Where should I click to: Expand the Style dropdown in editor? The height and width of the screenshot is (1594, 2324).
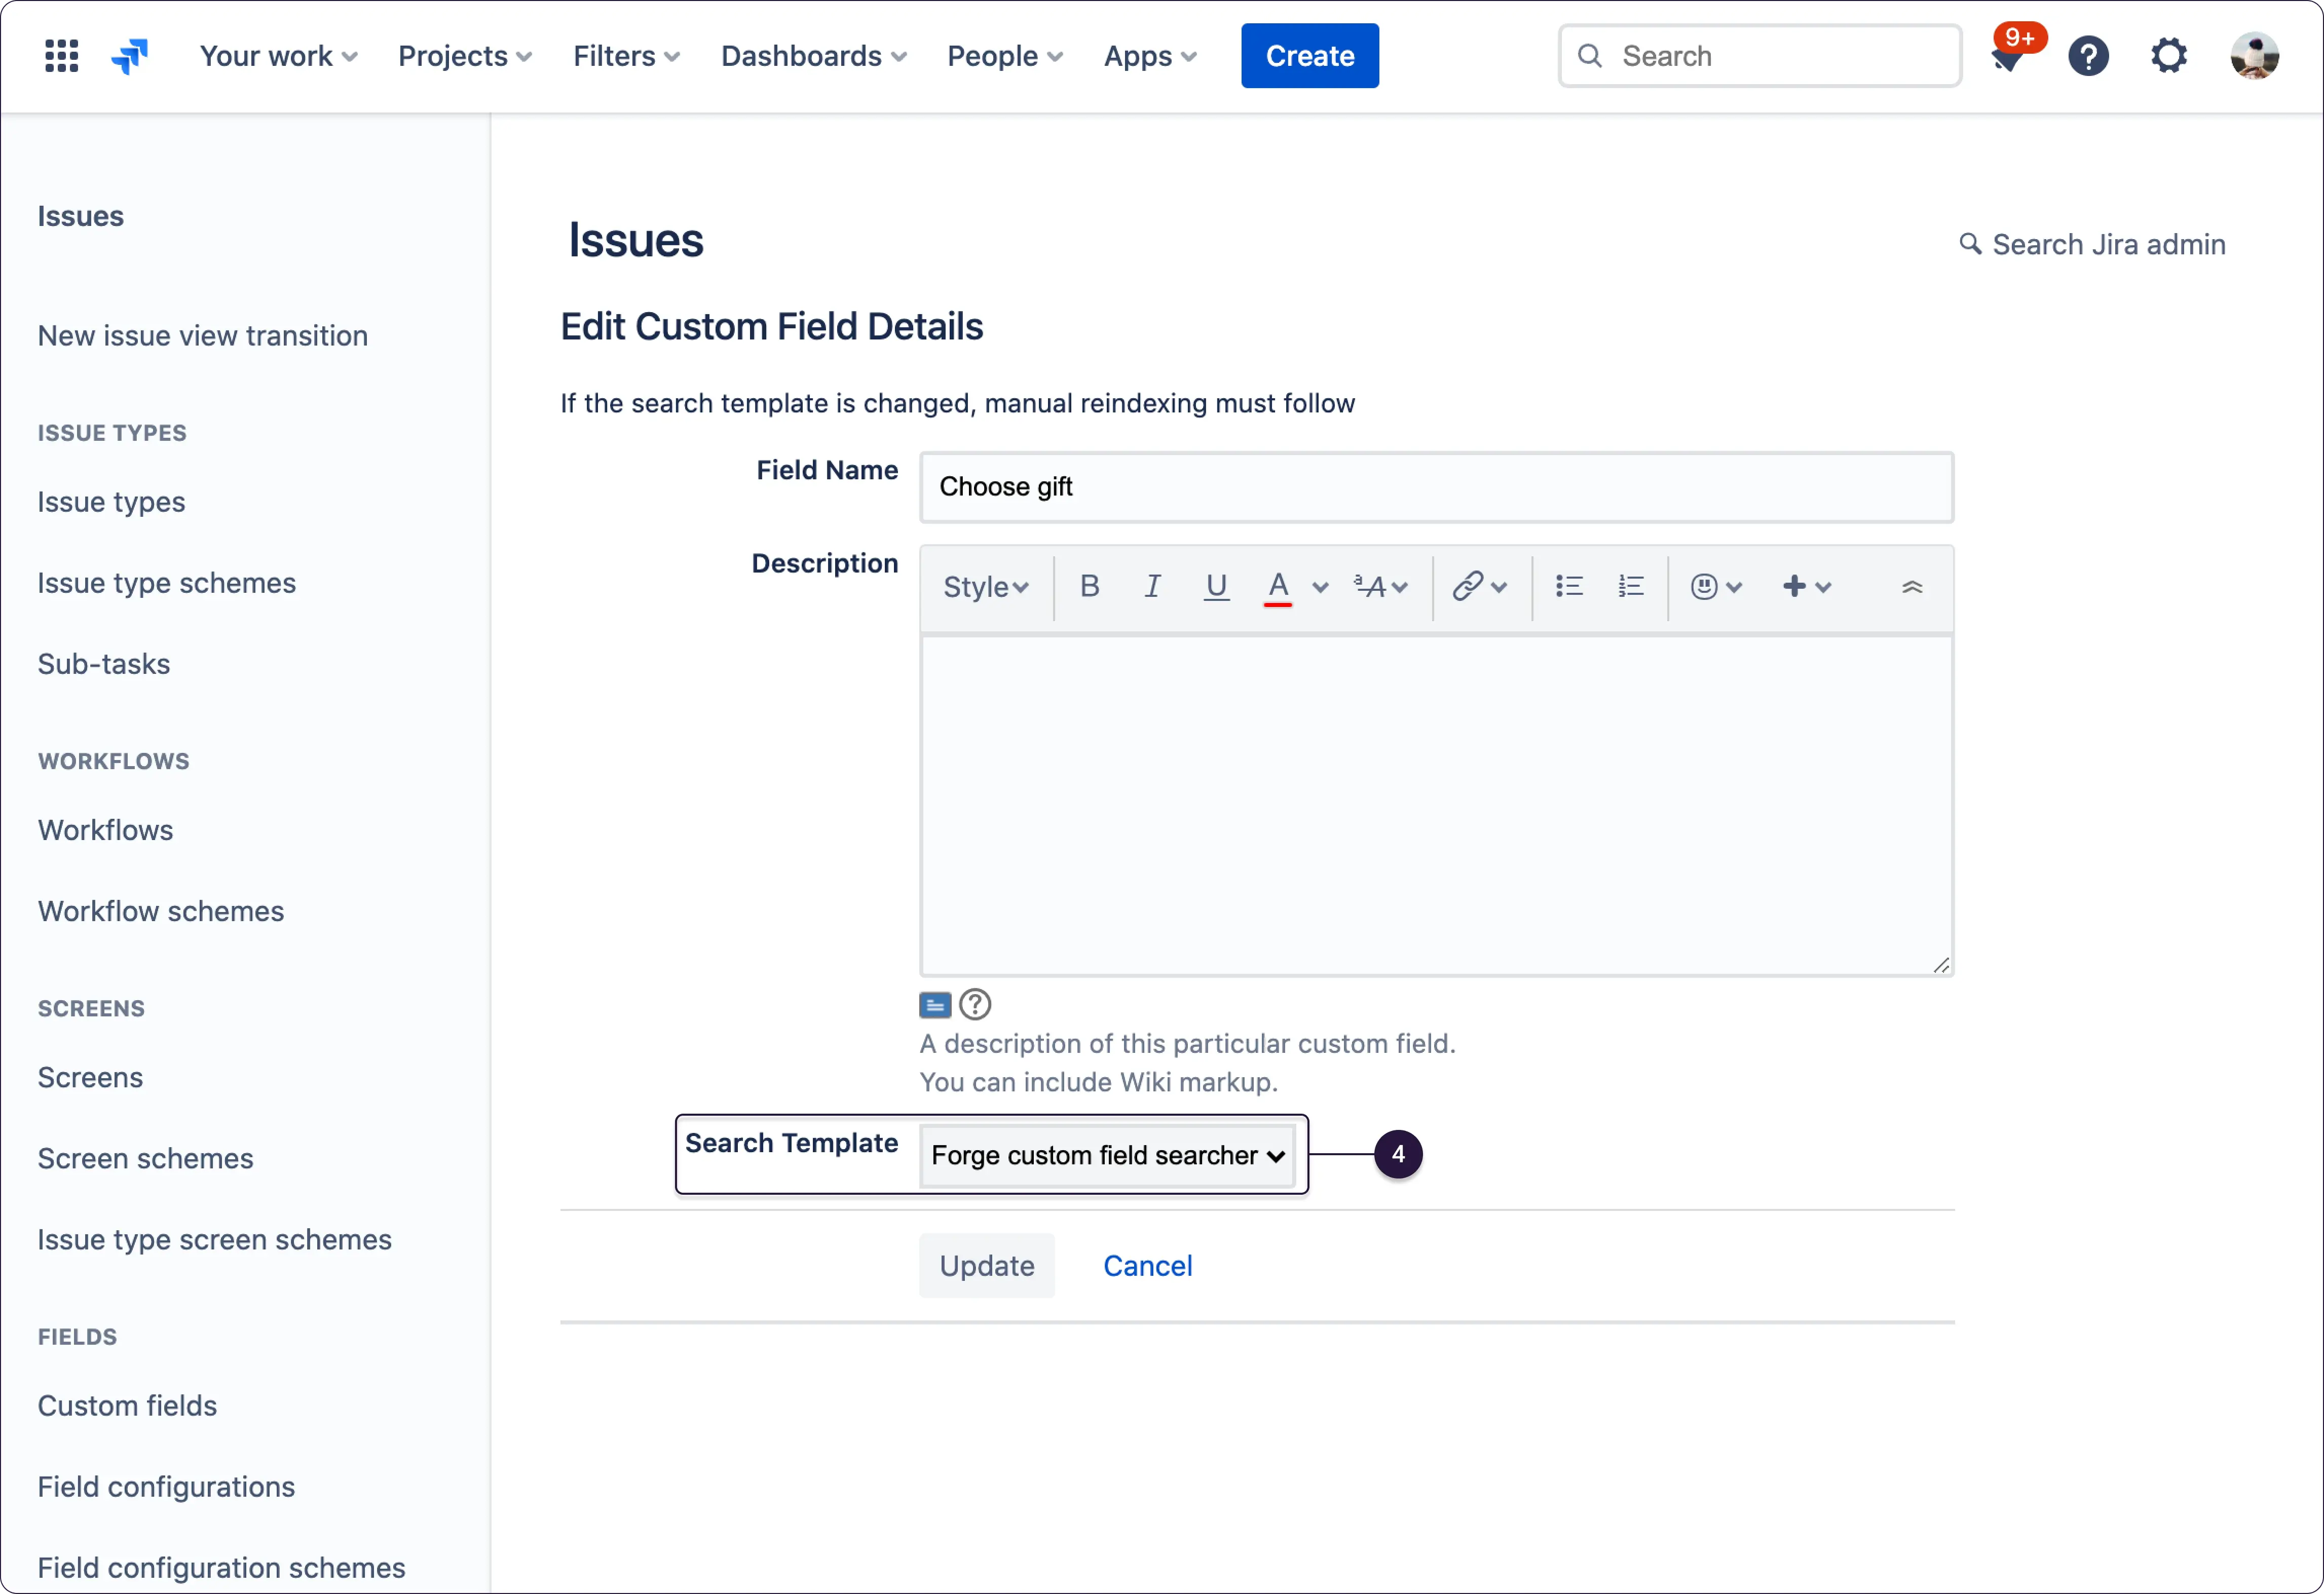(985, 587)
